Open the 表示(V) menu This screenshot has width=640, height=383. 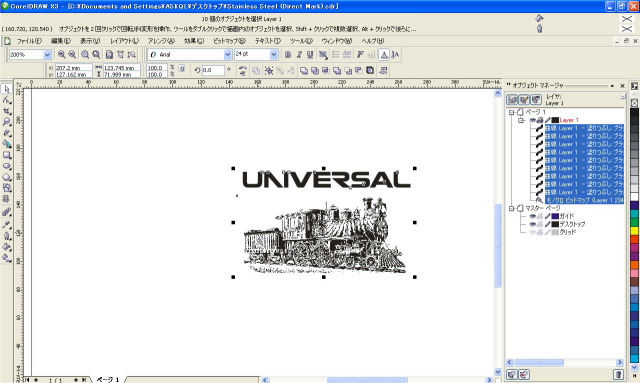[90, 41]
